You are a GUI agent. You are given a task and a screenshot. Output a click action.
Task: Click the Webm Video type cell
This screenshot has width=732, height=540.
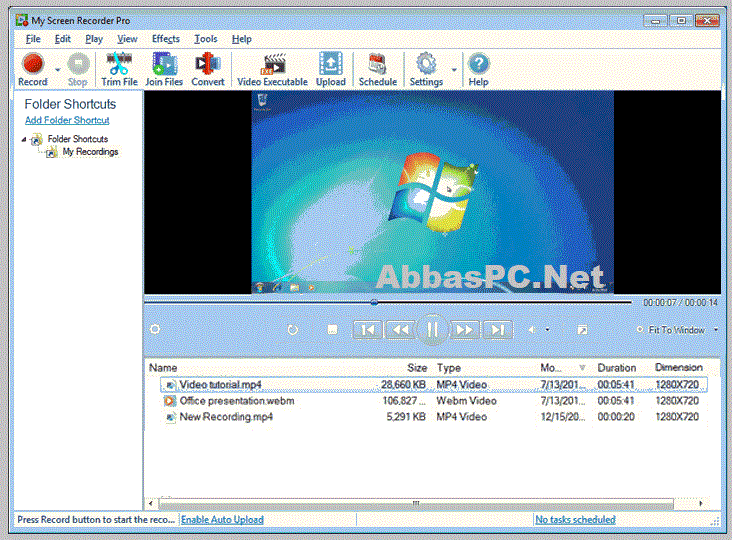pos(466,401)
